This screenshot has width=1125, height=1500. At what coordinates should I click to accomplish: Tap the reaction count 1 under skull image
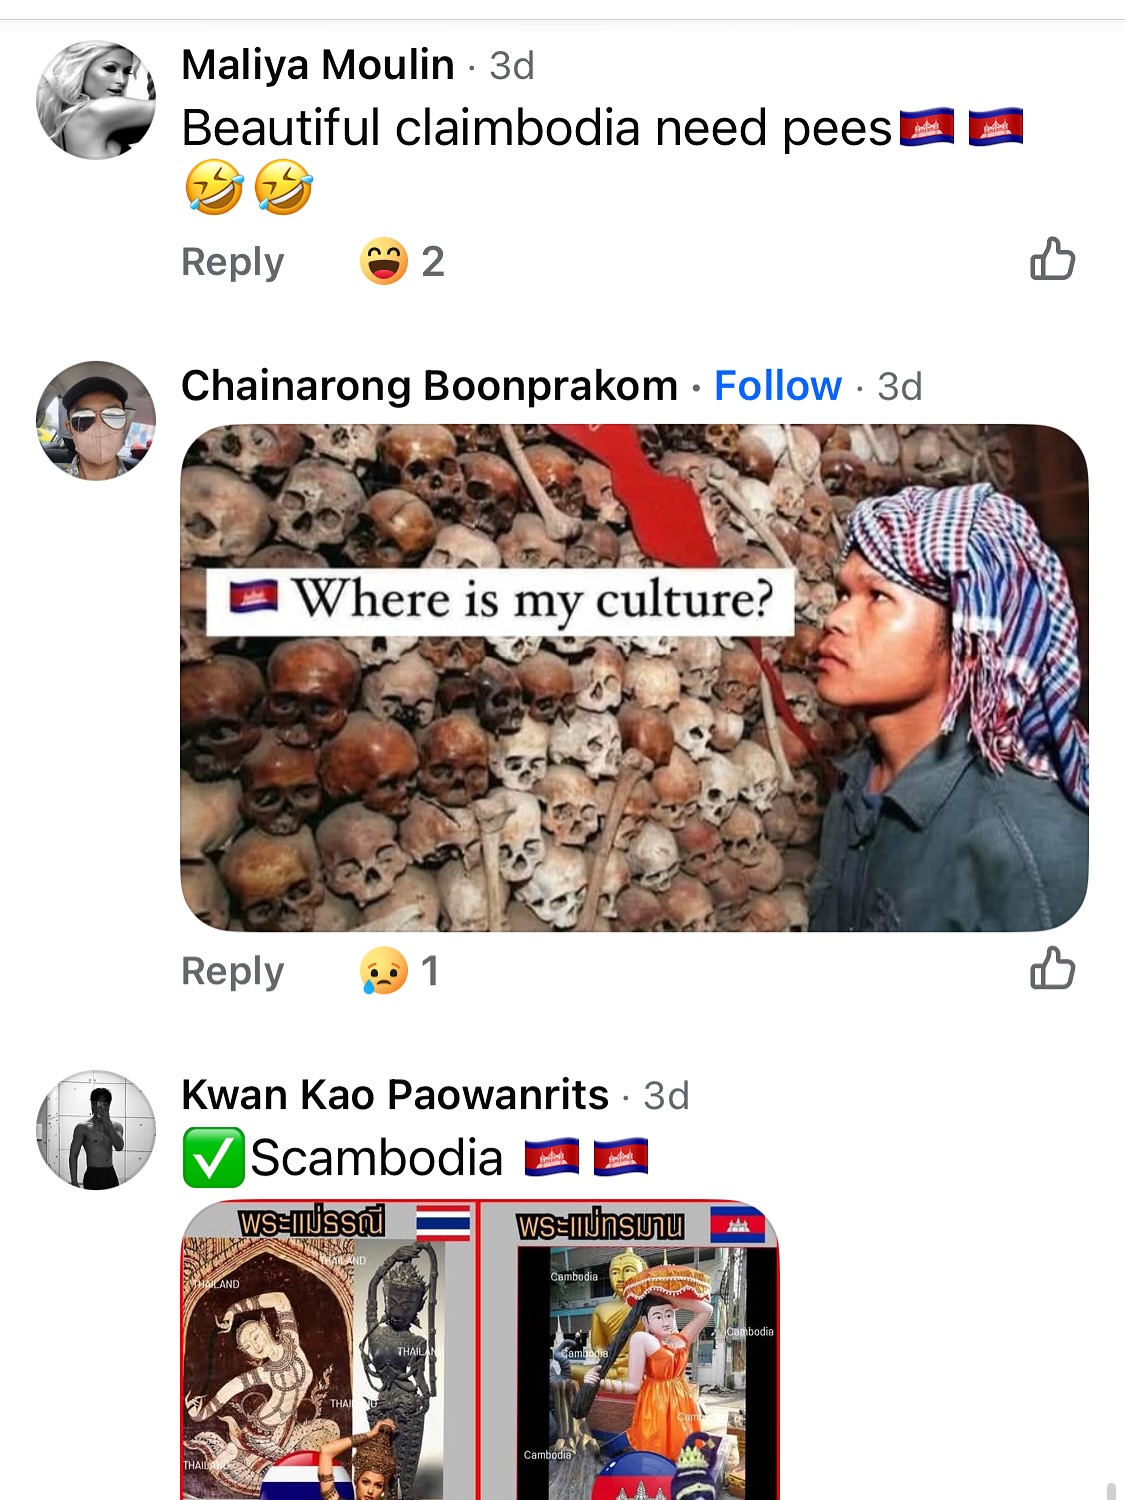tap(430, 971)
